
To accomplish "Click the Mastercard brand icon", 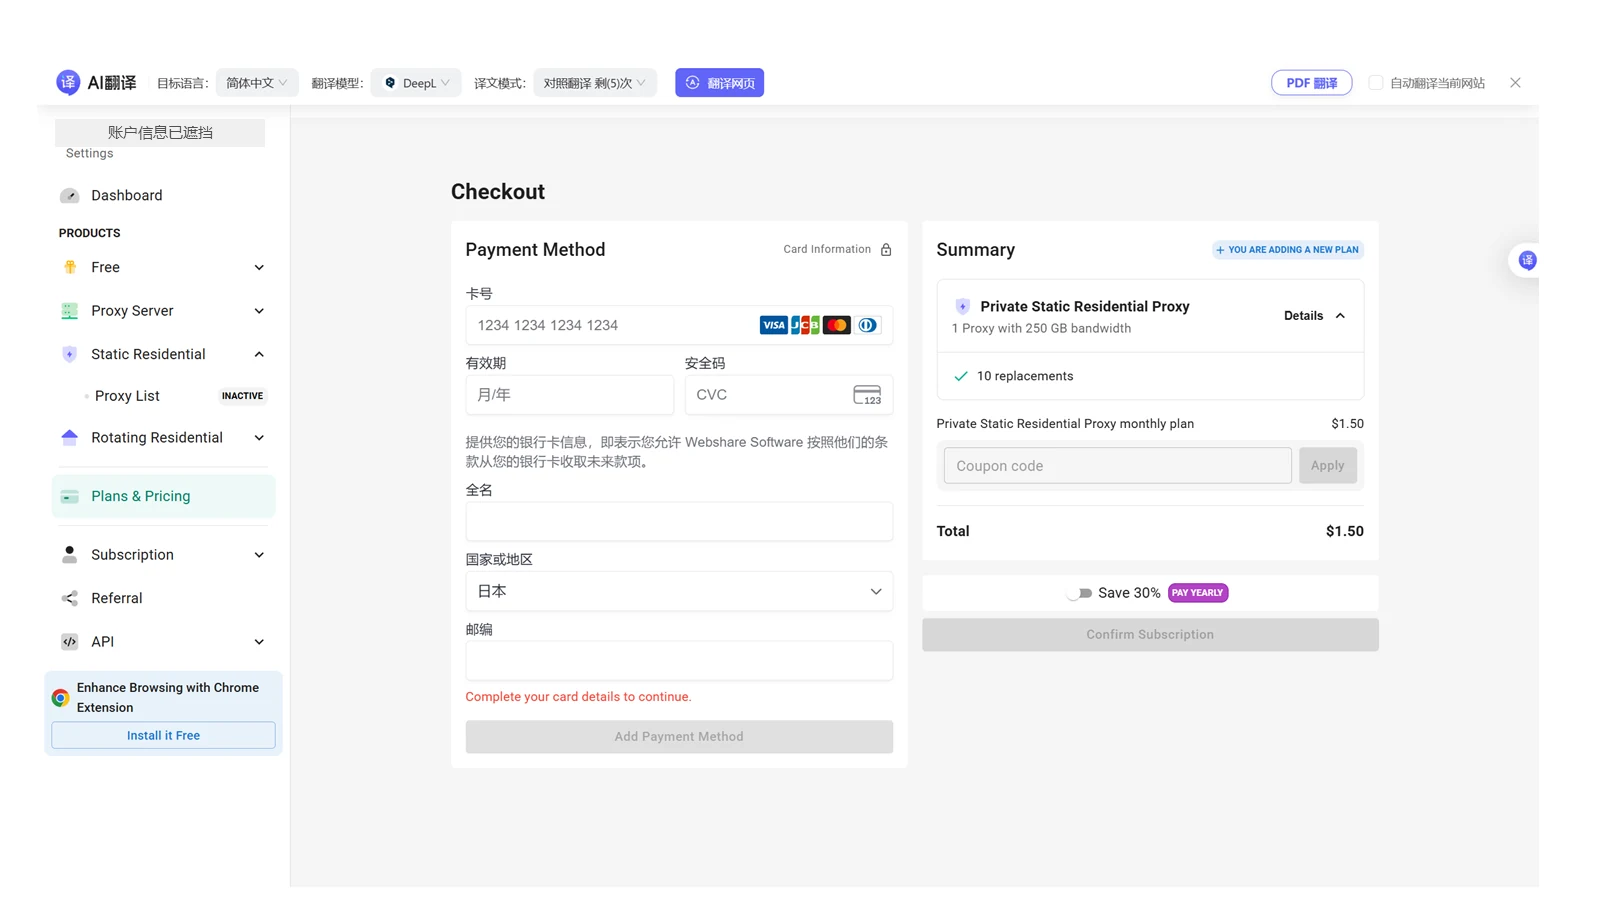I will pyautogui.click(x=836, y=325).
